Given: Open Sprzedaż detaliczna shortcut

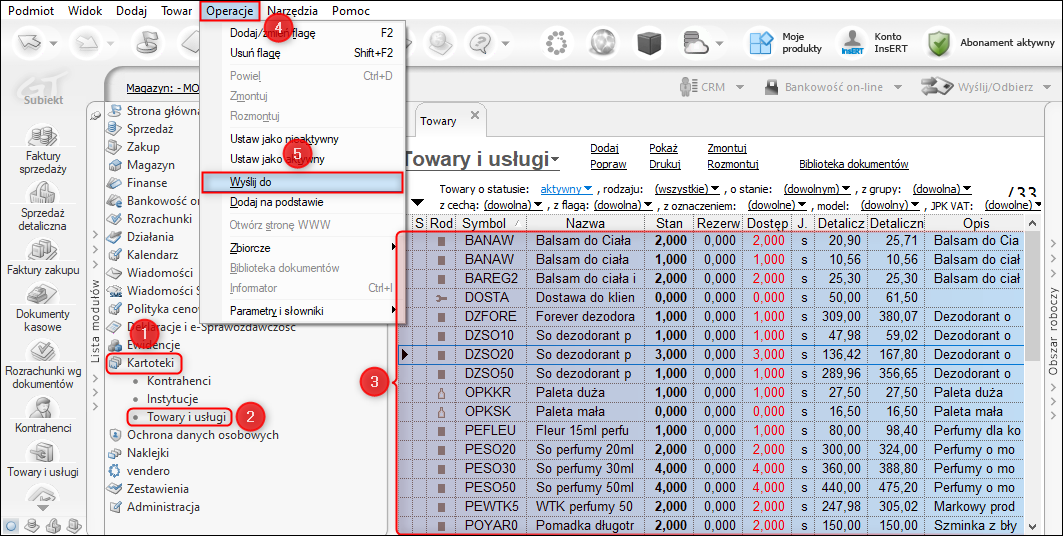Looking at the screenshot, I should [43, 207].
